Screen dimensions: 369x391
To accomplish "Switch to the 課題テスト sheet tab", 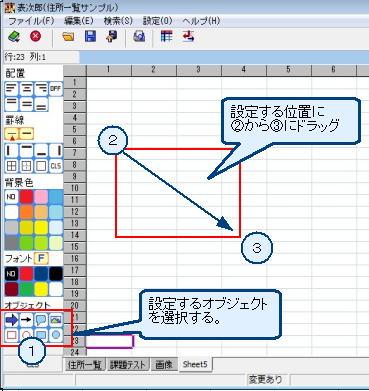I will pyautogui.click(x=128, y=365).
